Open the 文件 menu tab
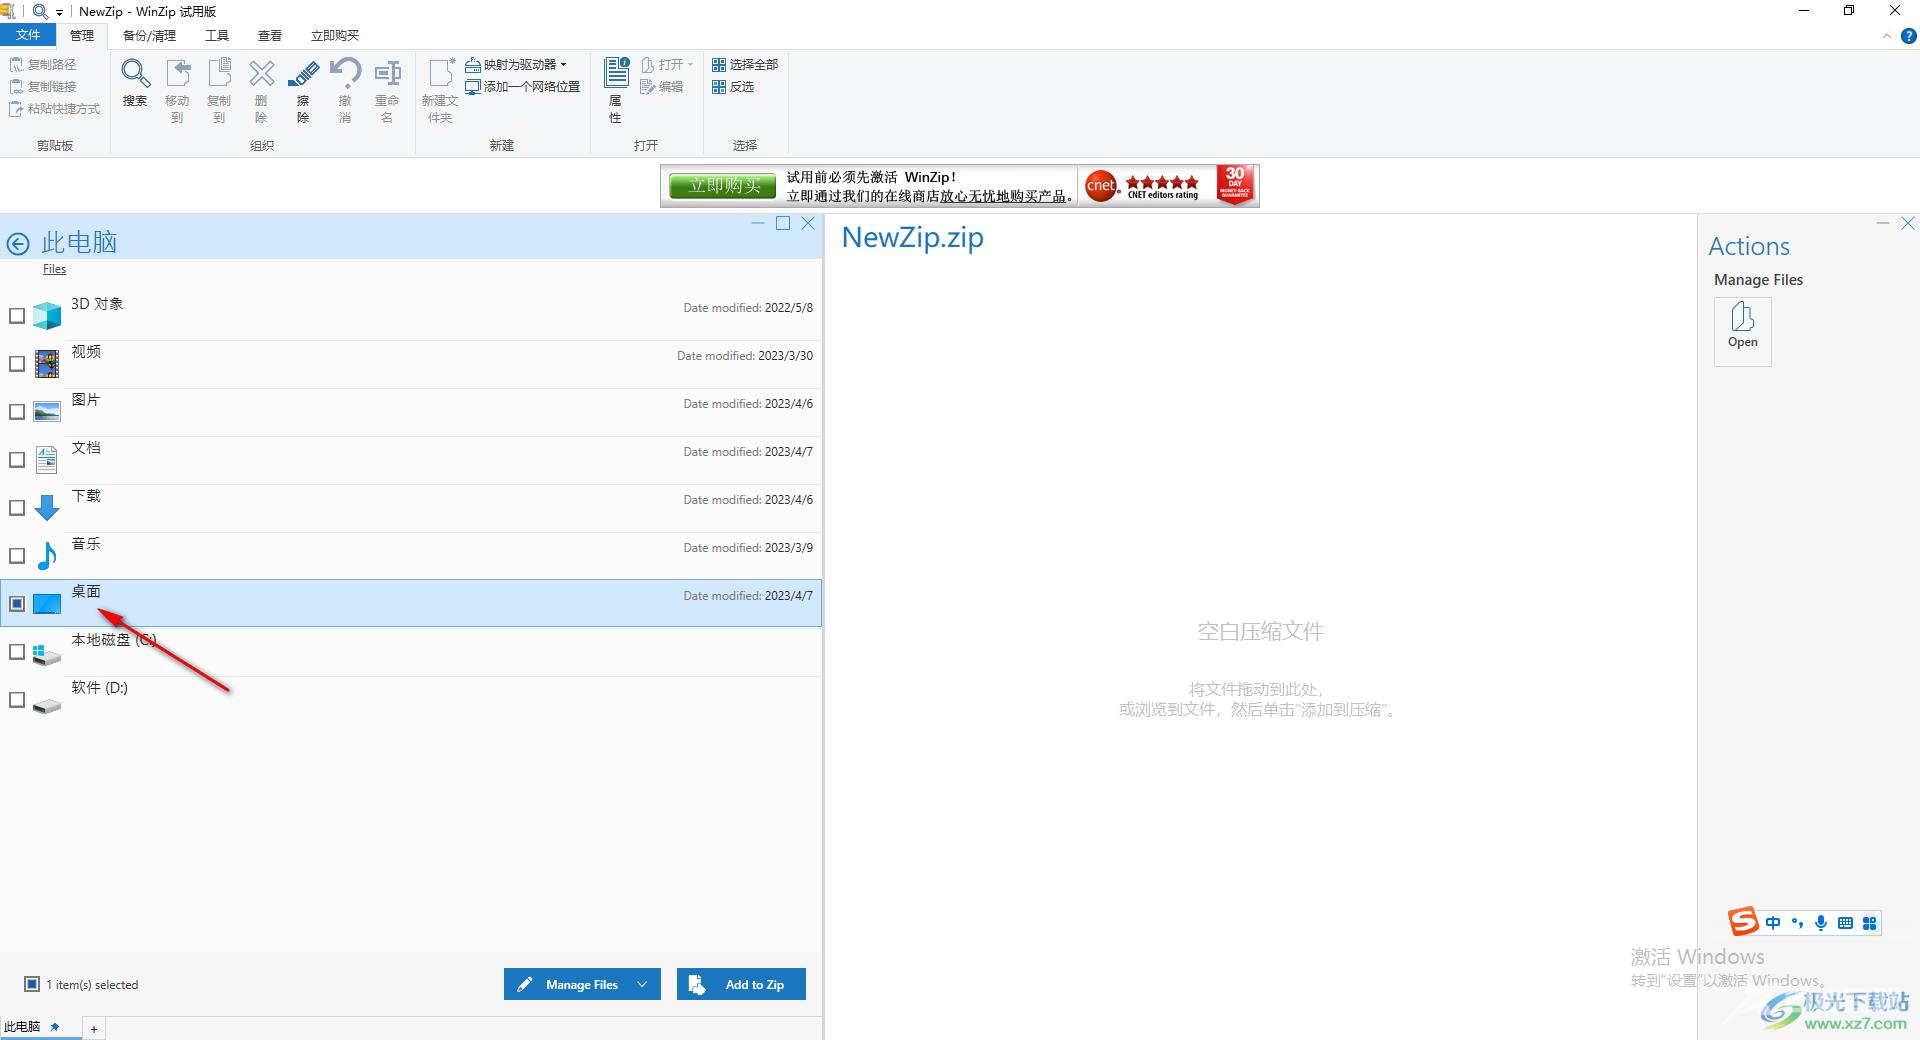This screenshot has width=1920, height=1040. pyautogui.click(x=28, y=35)
